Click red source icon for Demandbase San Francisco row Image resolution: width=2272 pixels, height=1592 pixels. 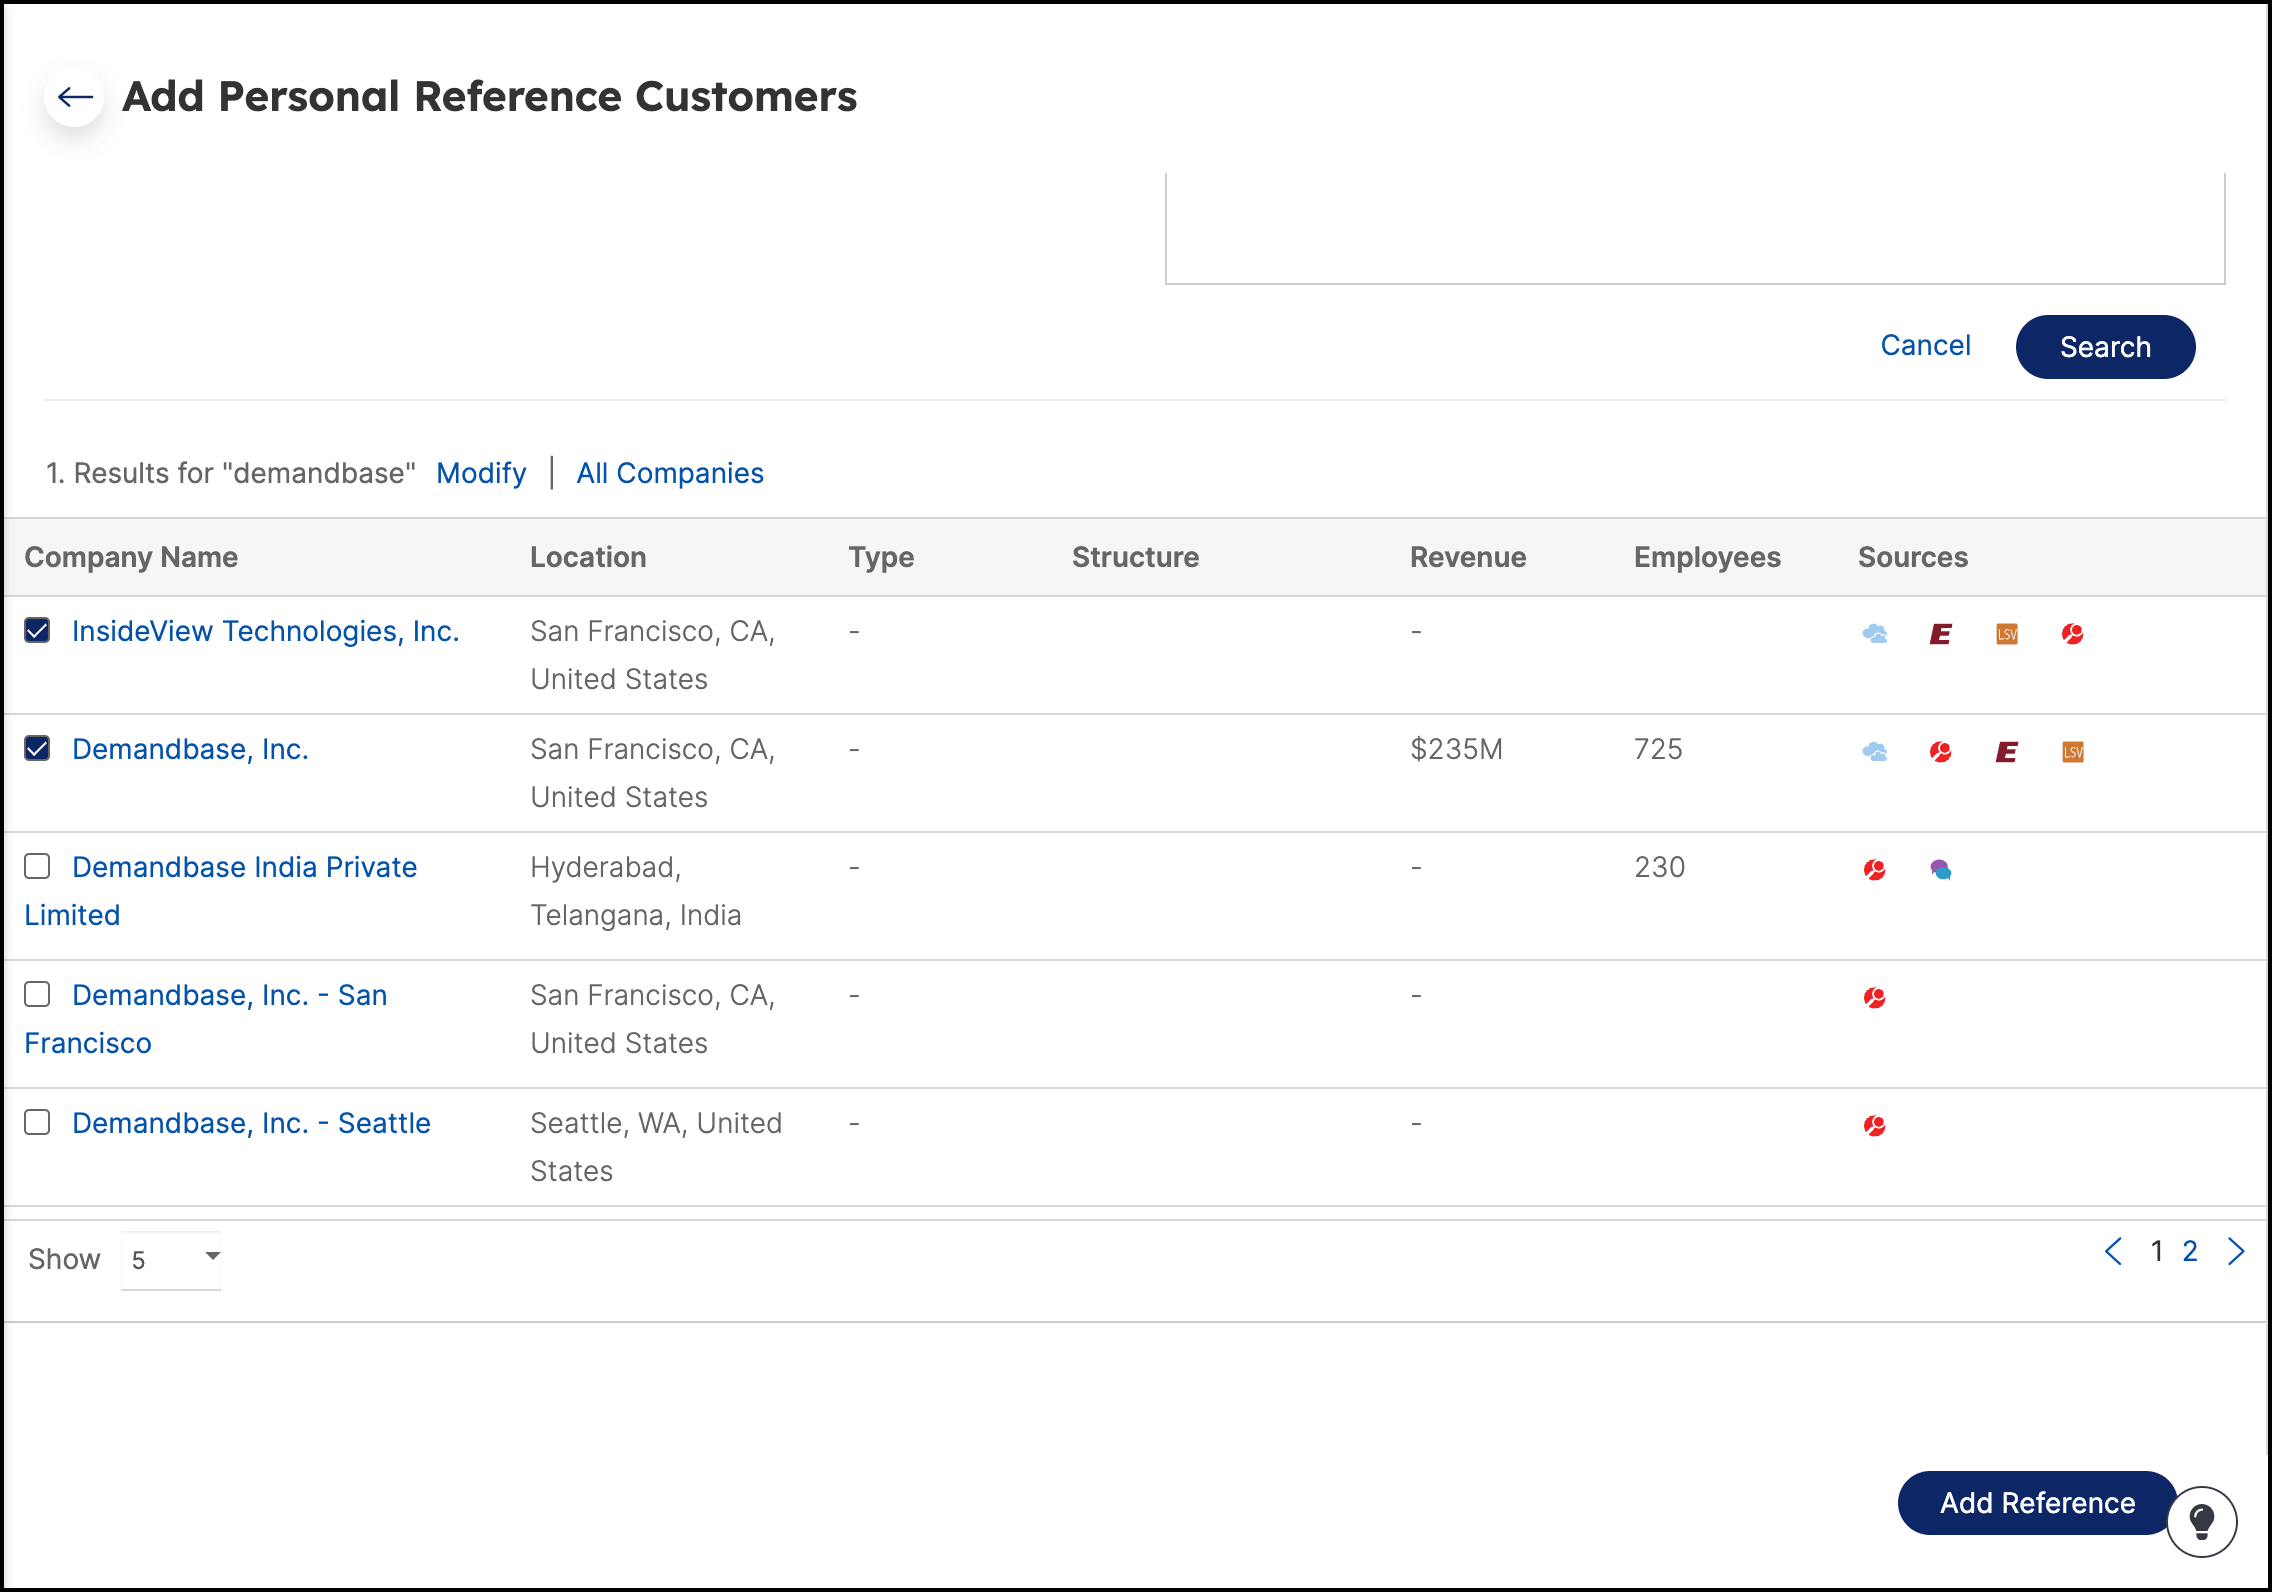[1875, 997]
